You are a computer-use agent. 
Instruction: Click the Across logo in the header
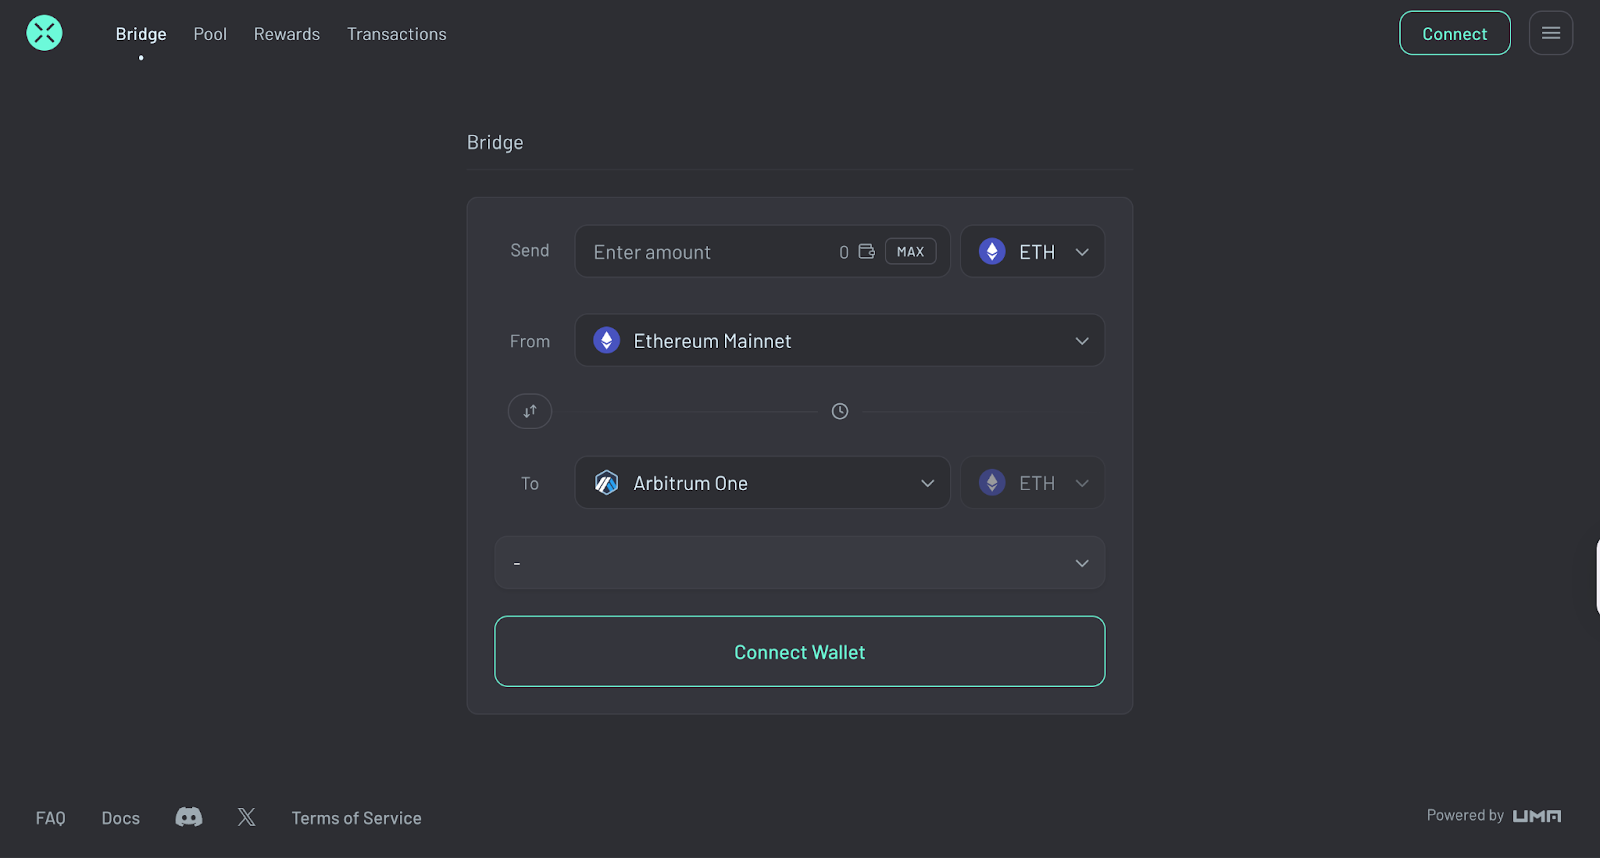tap(44, 33)
